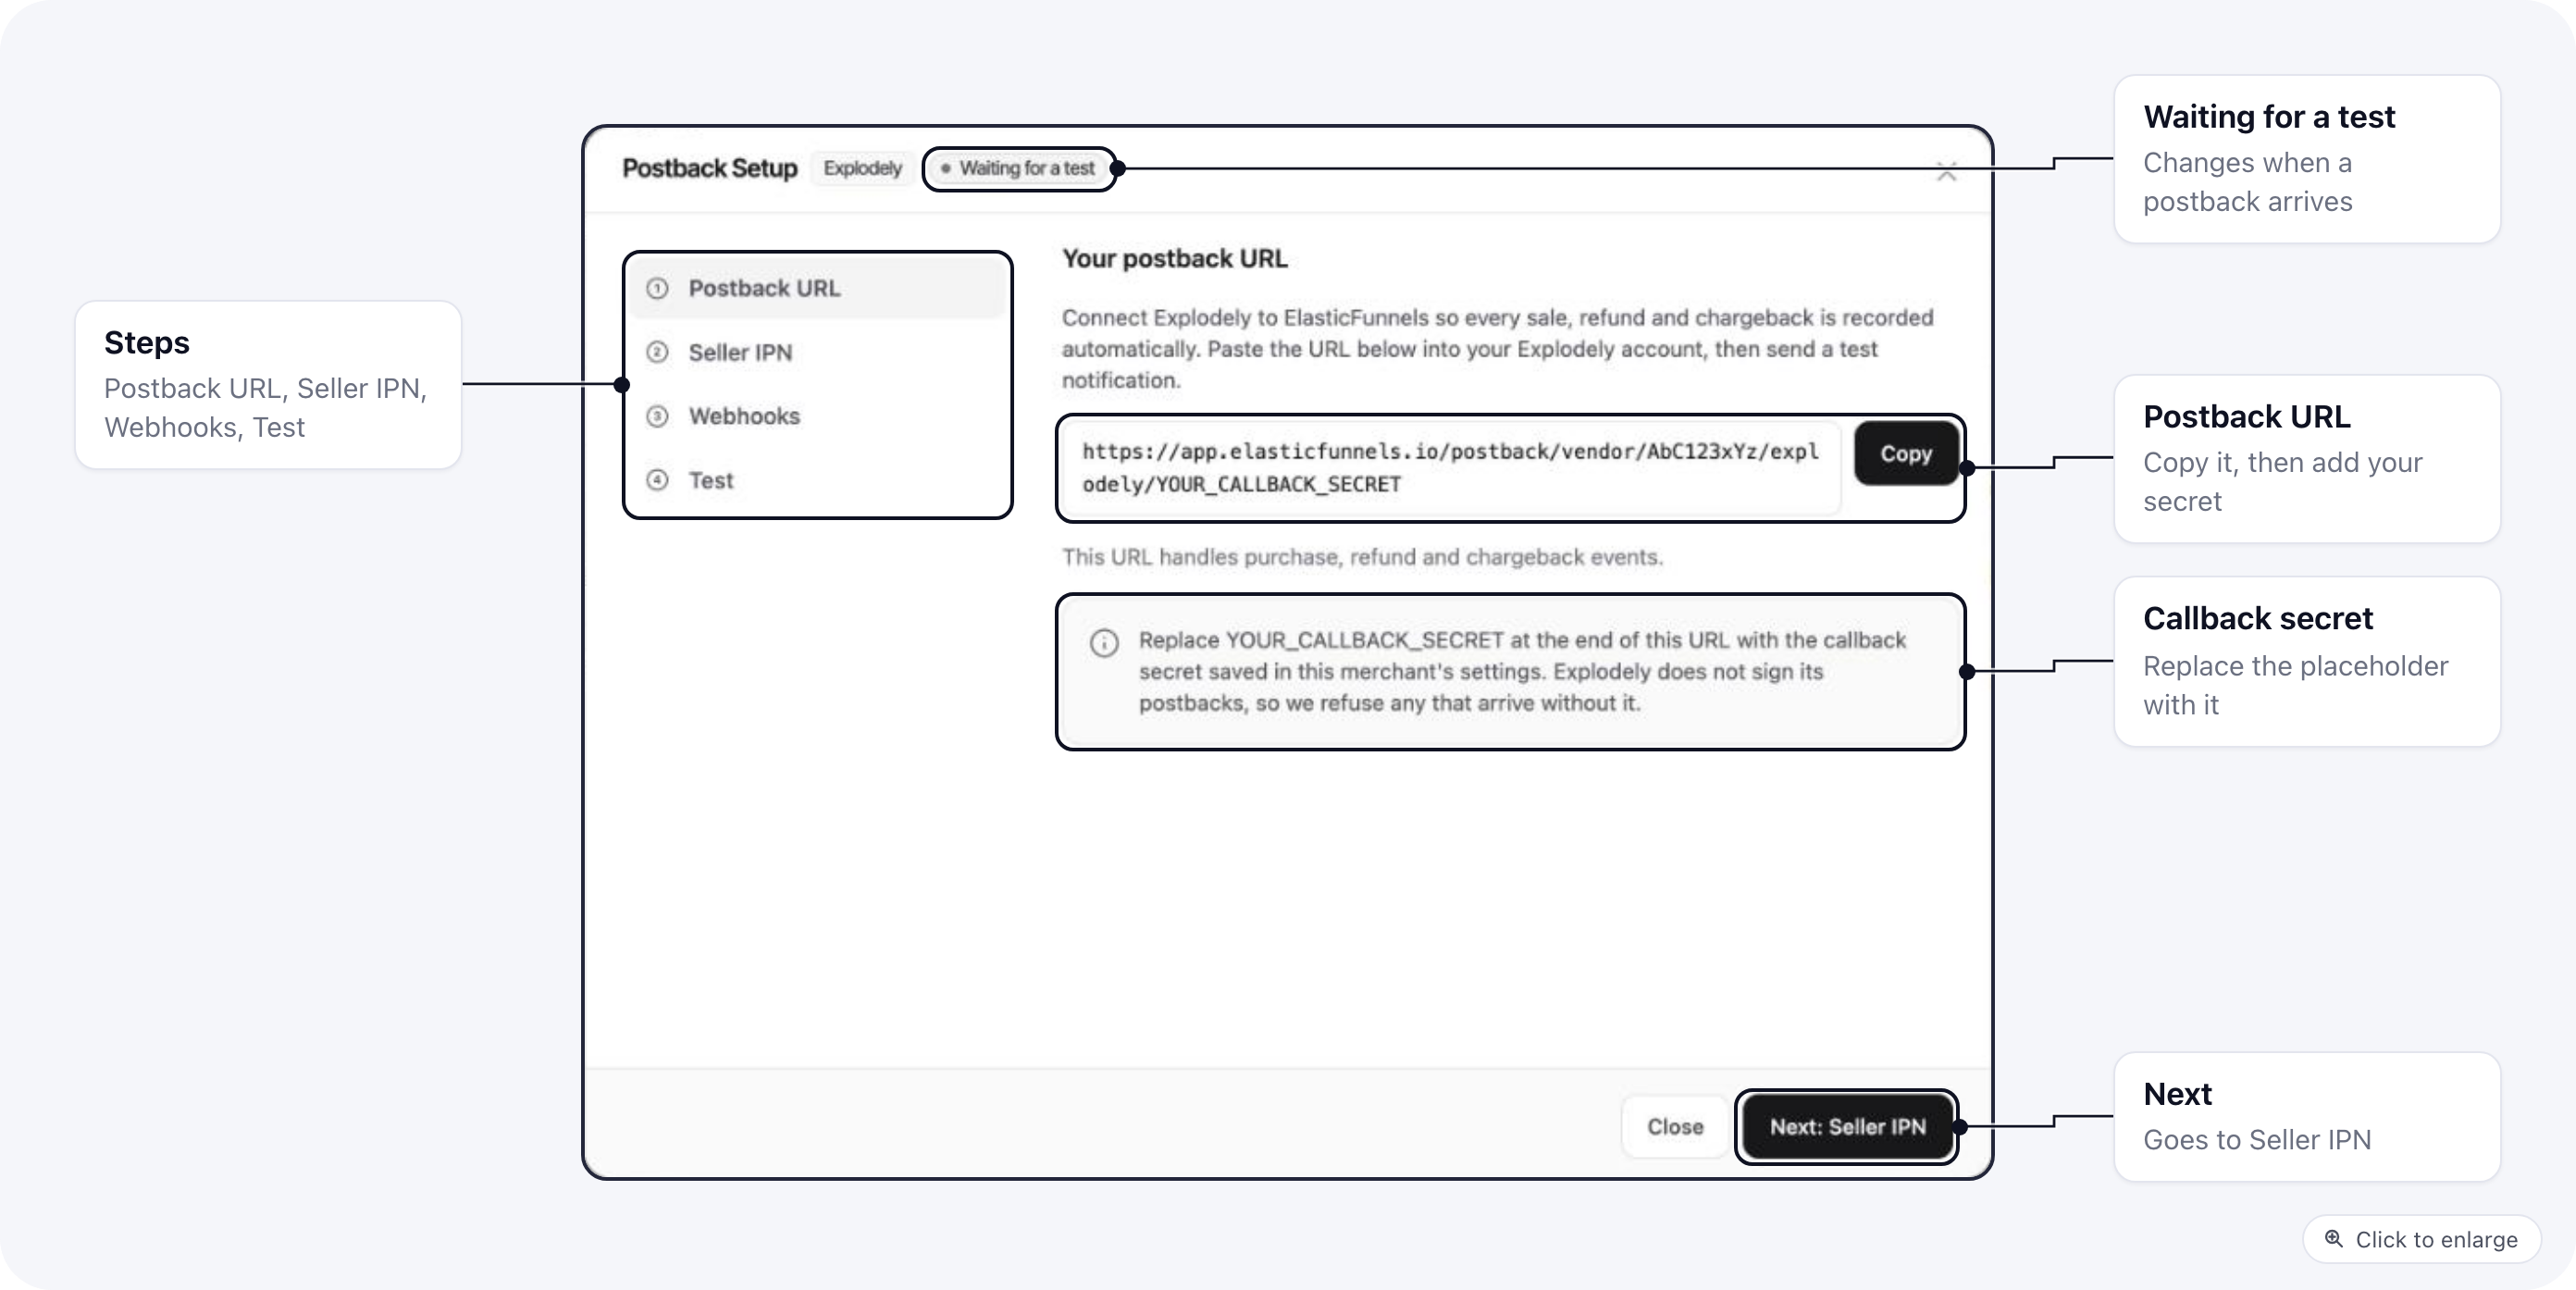Click the info icon in callback notice

1104,642
